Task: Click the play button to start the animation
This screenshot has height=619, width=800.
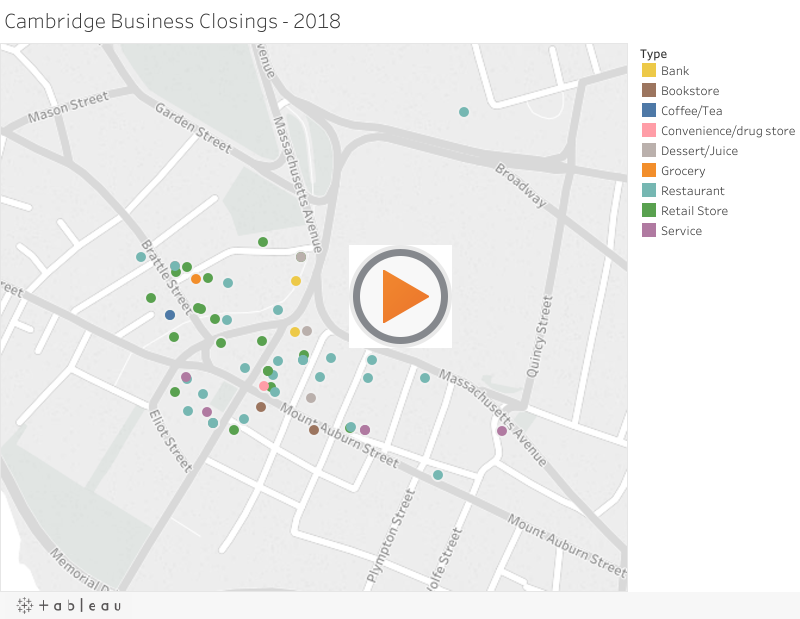Action: coord(399,295)
